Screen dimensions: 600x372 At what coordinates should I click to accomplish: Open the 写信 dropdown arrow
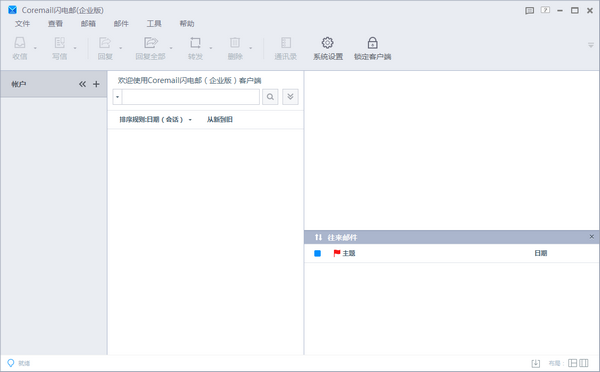[x=75, y=48]
